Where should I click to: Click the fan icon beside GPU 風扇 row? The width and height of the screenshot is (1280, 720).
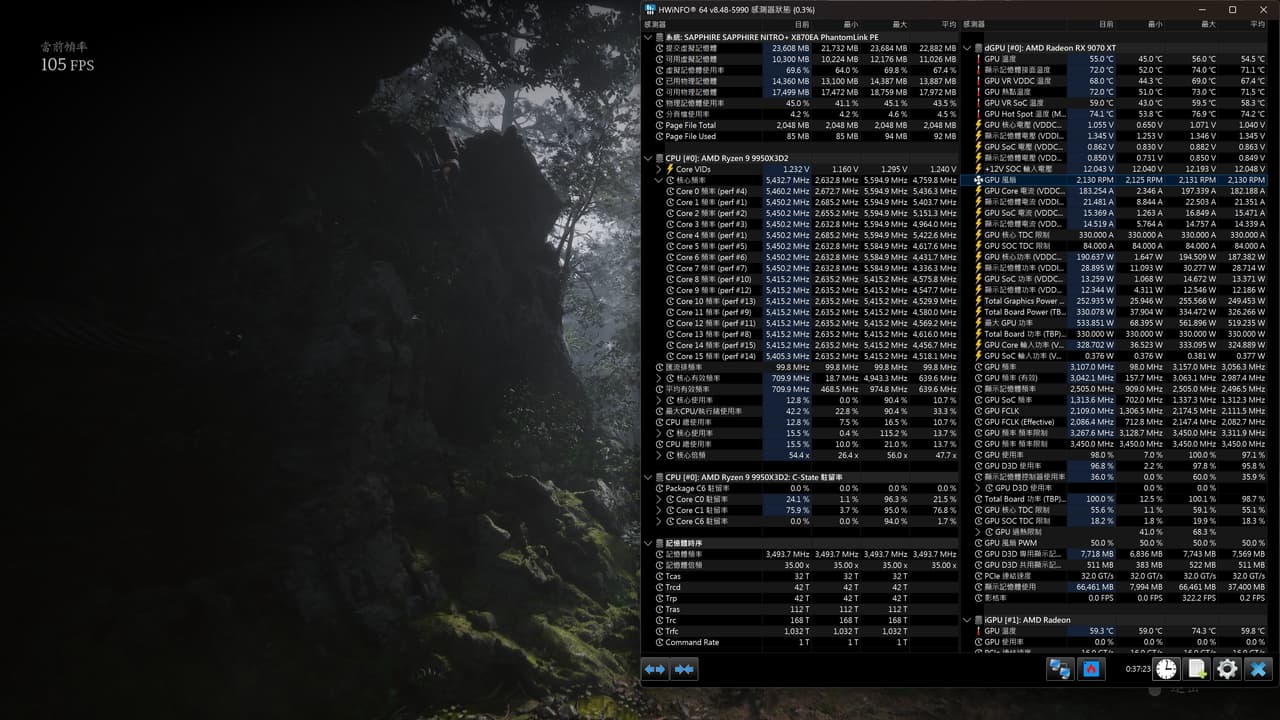[x=978, y=180]
